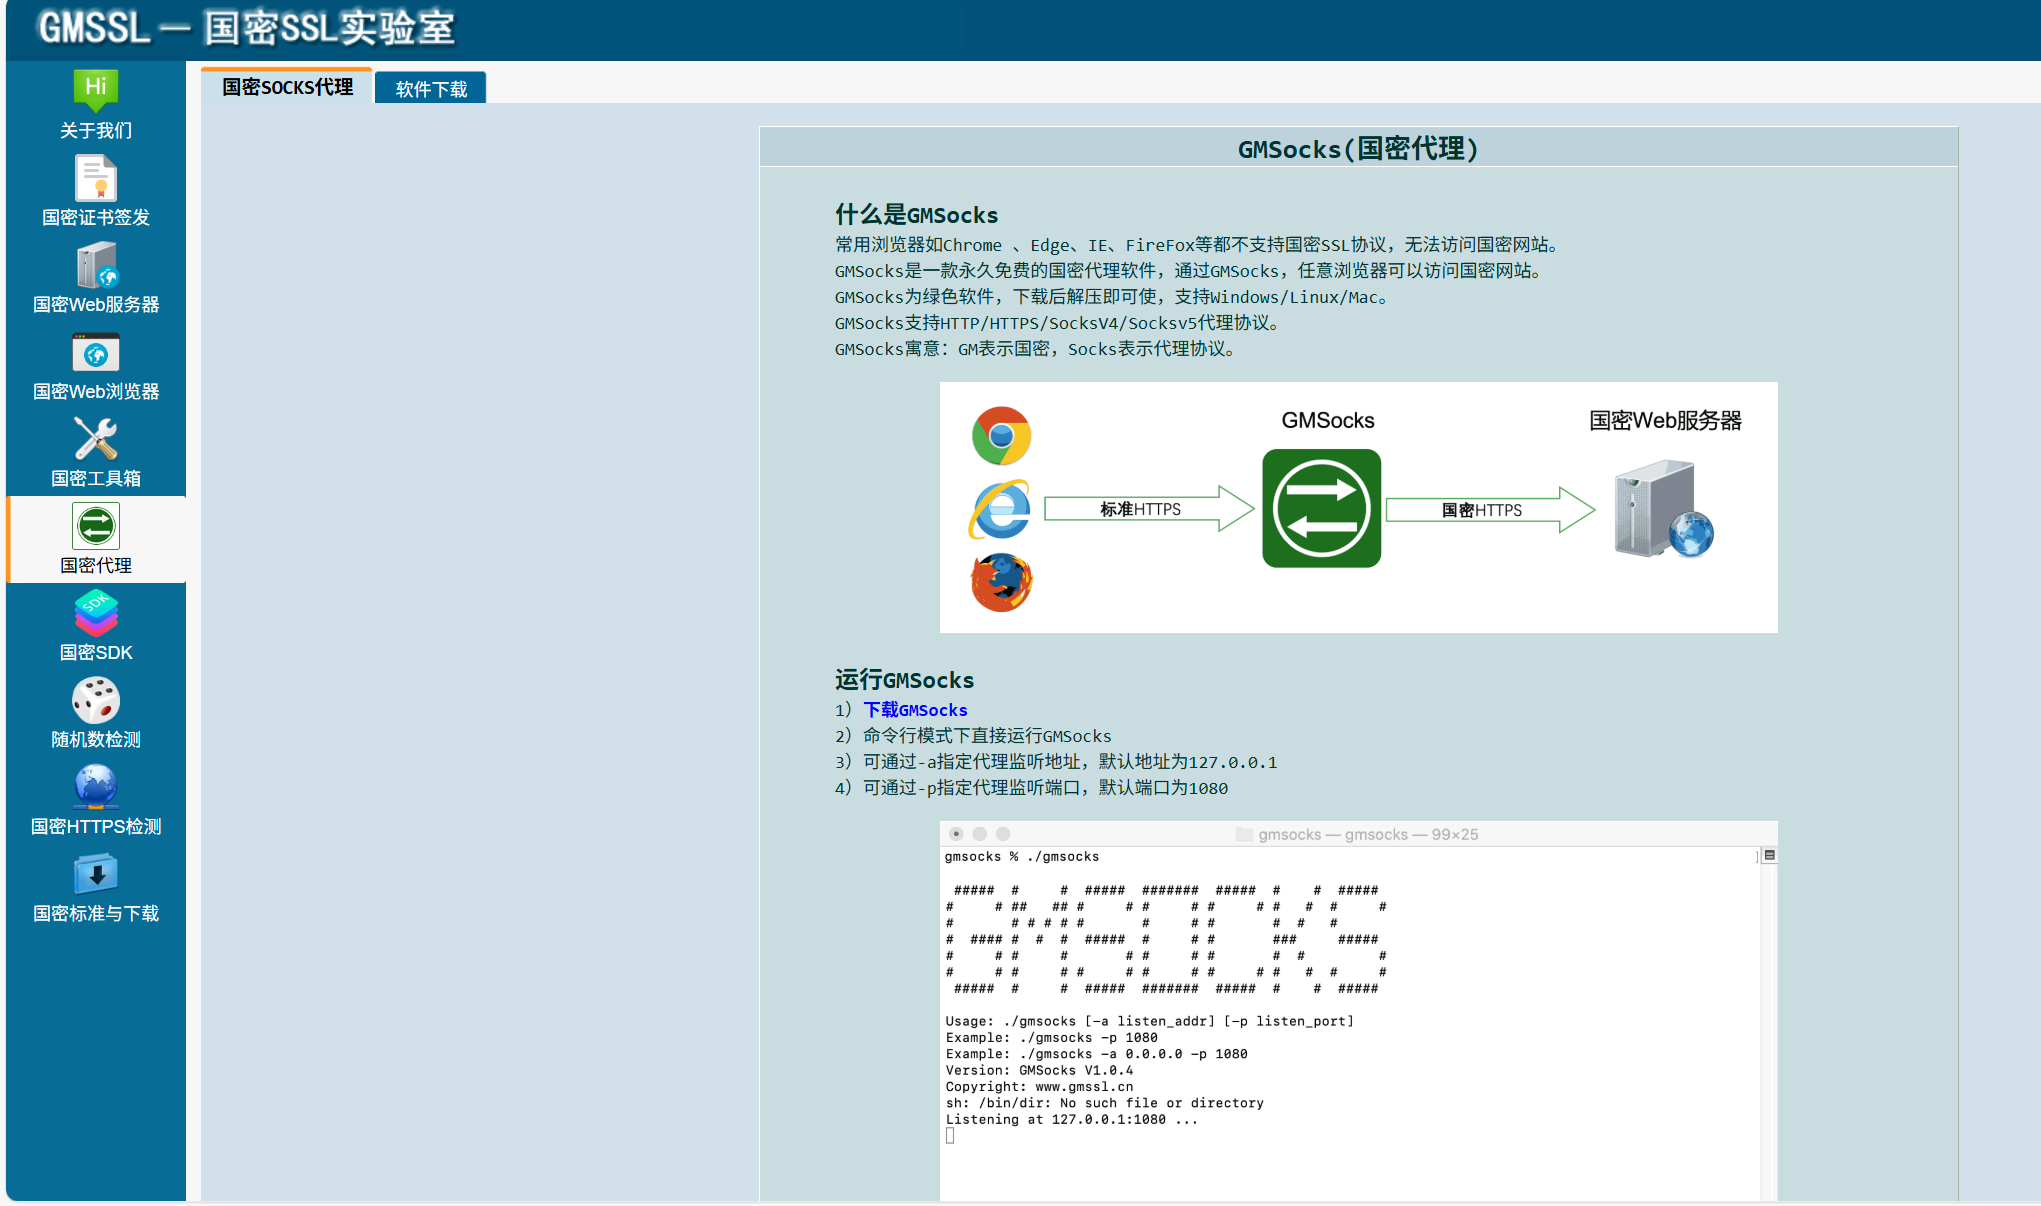Open the 关于我们 Hi icon

96,91
